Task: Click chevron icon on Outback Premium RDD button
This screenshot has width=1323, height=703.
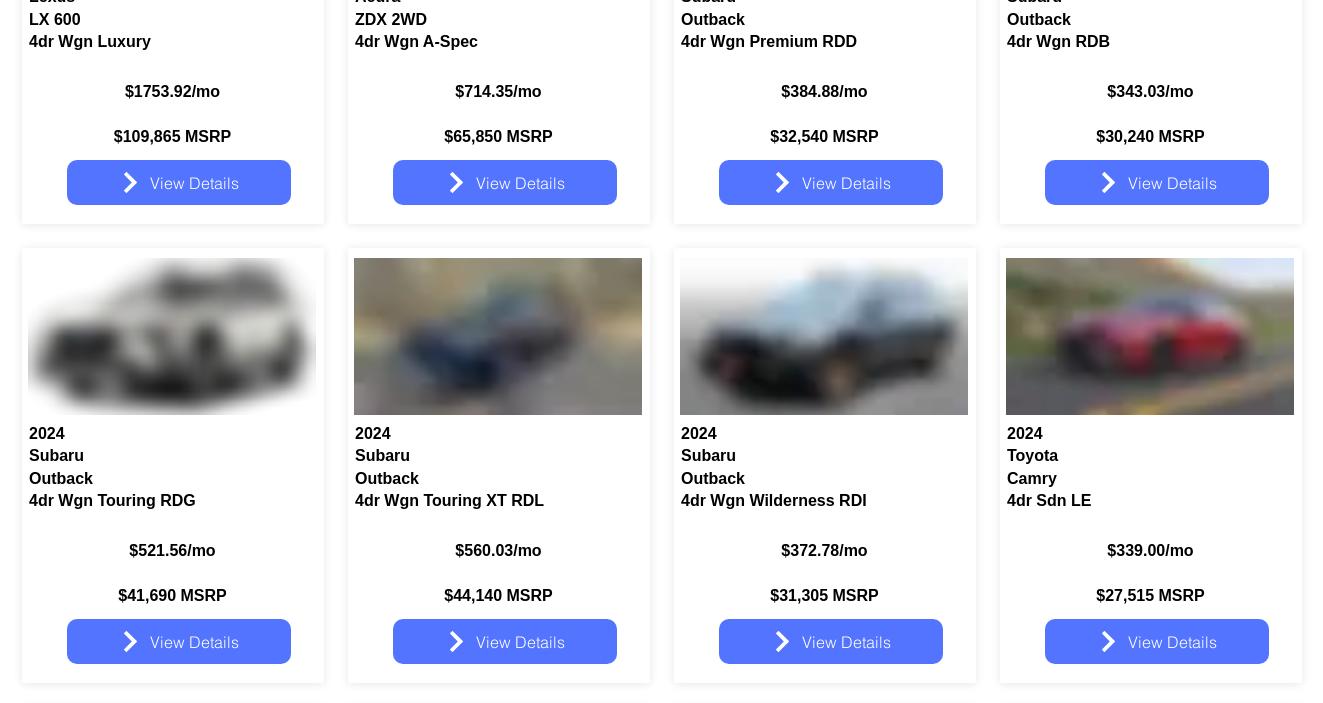Action: coord(782,183)
